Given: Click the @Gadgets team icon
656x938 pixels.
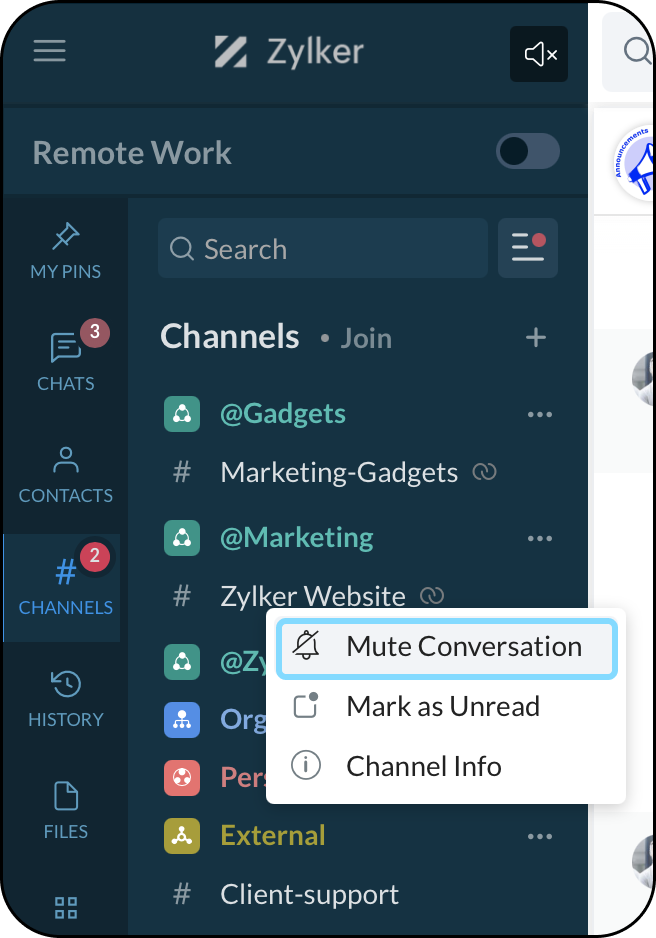Looking at the screenshot, I should [182, 414].
